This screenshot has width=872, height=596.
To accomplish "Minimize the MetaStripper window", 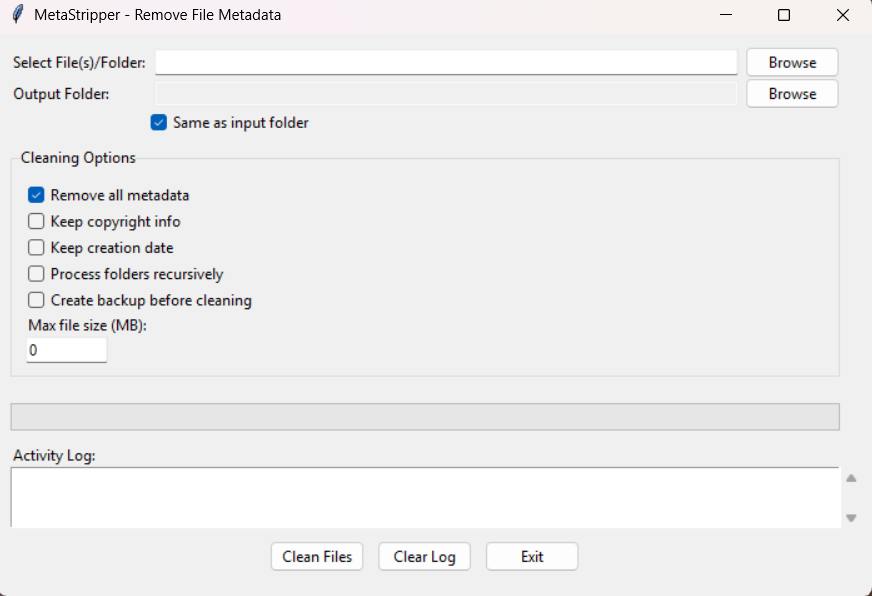I will pos(726,15).
